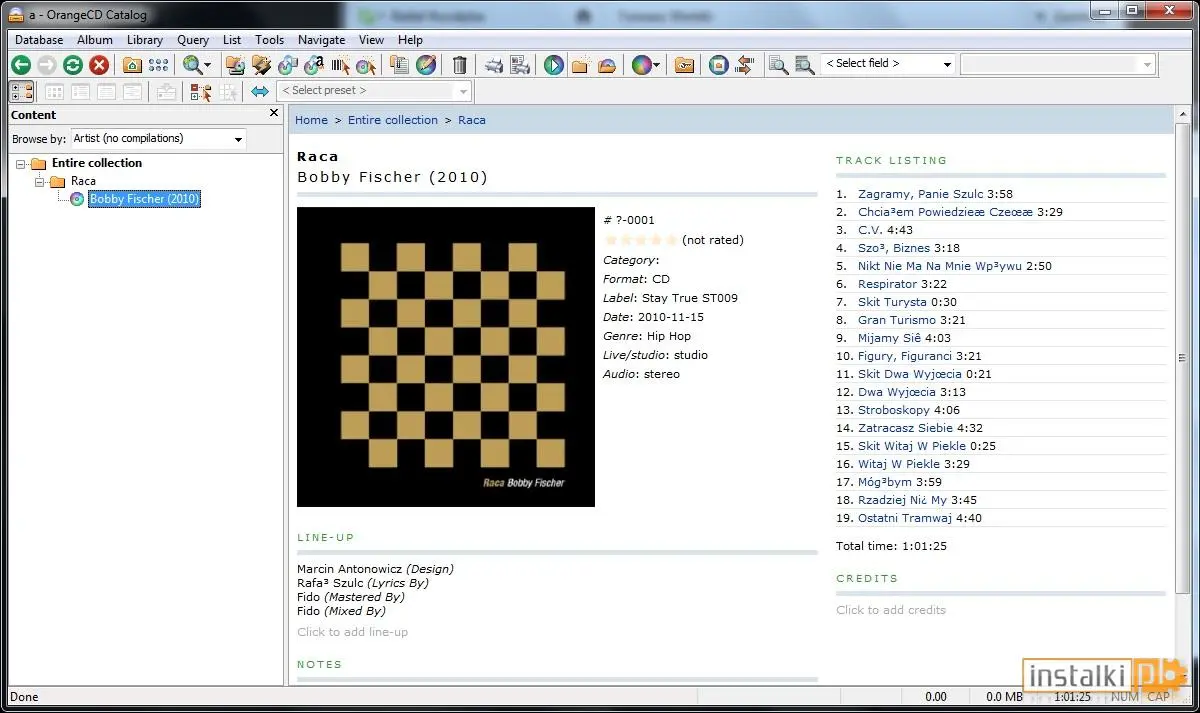The image size is (1200, 713).
Task: Click the green Refresh icon
Action: (73, 65)
